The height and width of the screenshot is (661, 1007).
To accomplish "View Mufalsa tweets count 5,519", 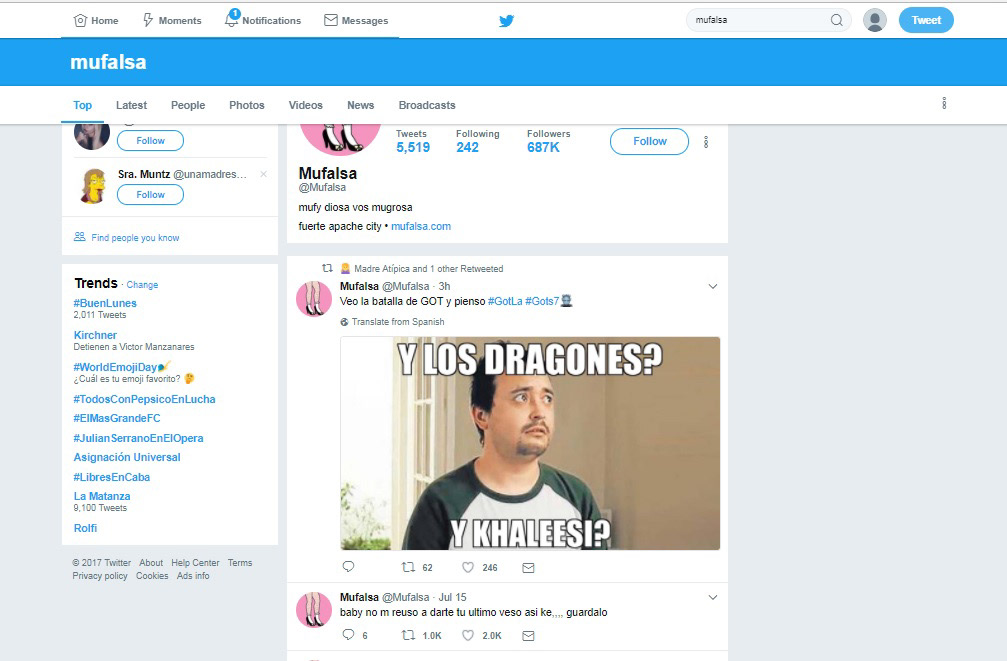I will tap(412, 141).
